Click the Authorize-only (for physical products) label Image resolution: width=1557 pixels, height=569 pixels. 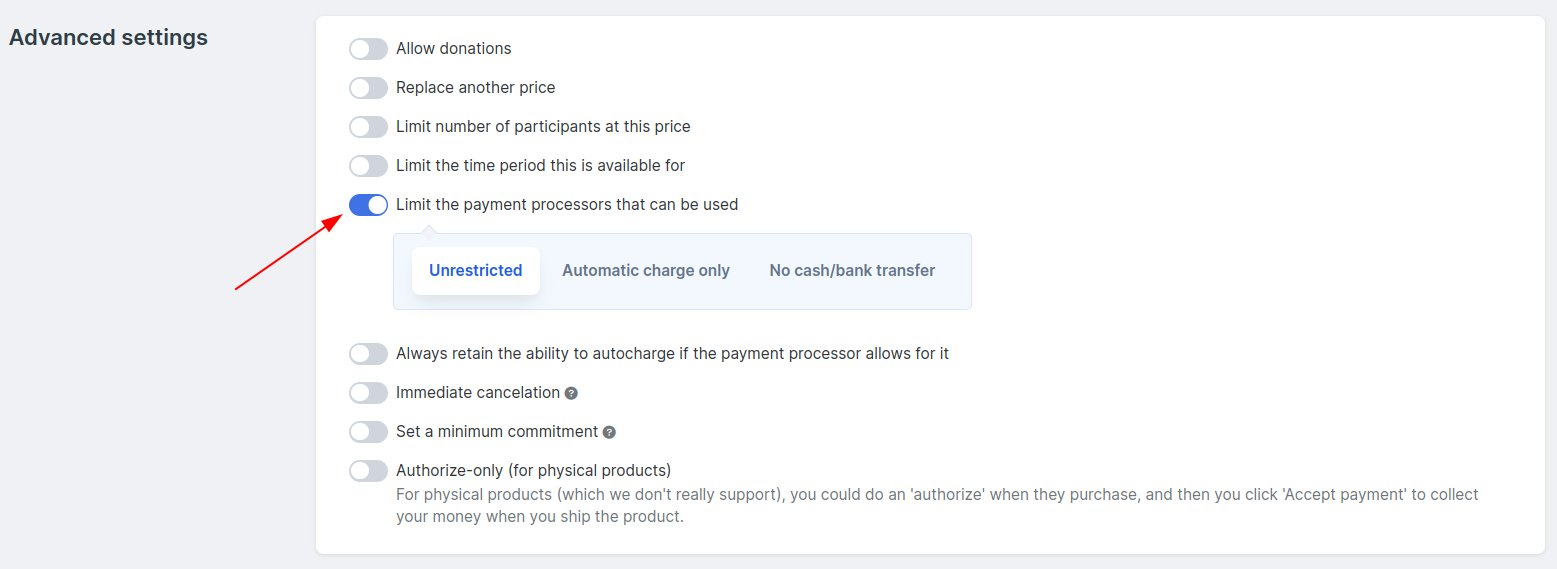[x=533, y=471]
